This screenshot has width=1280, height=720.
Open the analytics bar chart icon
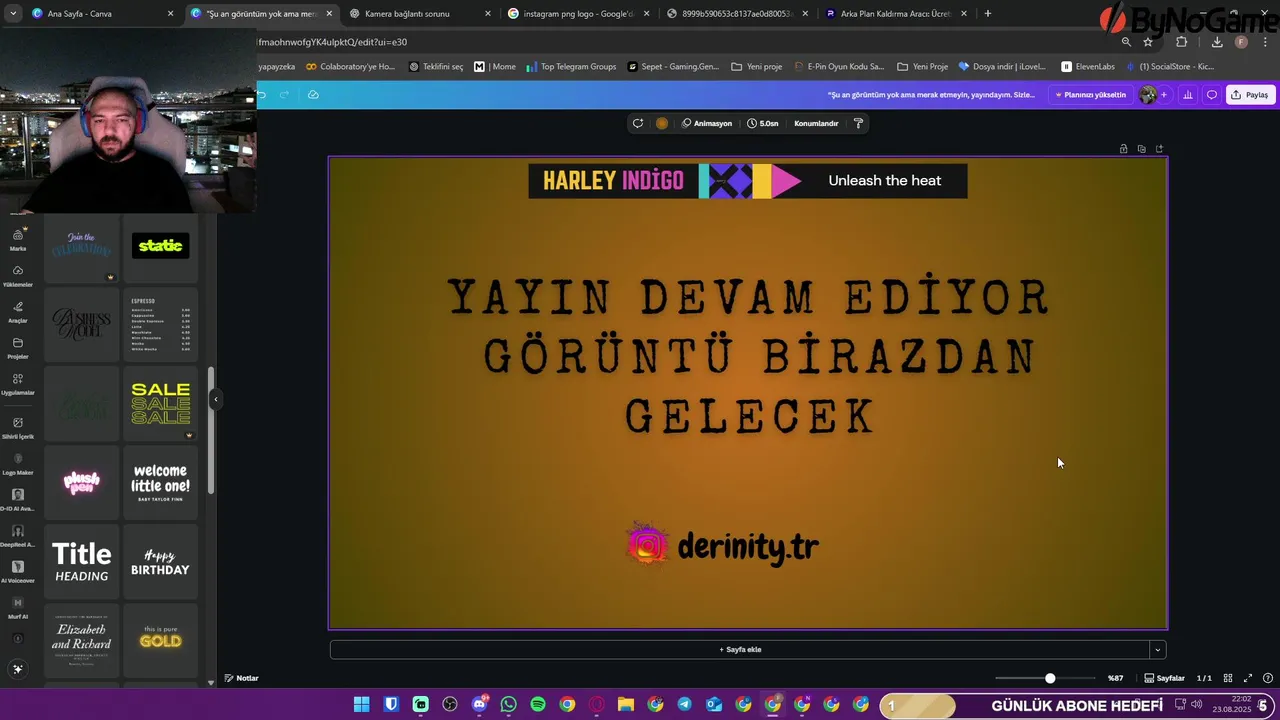point(1188,95)
